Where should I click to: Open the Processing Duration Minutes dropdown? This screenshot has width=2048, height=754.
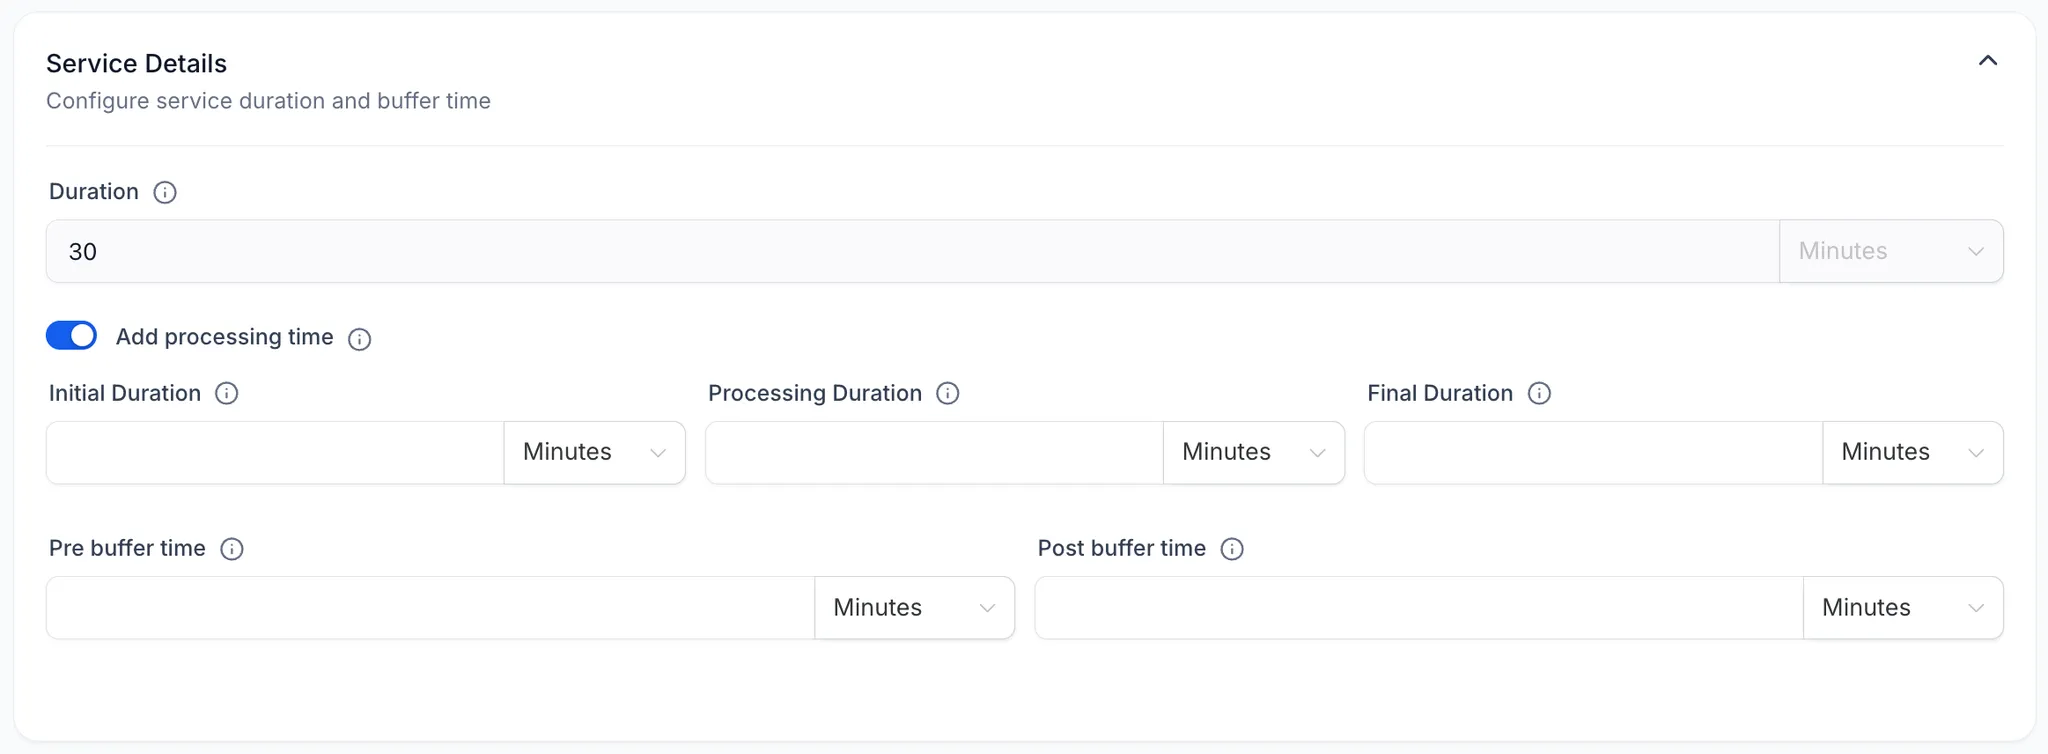(1254, 452)
